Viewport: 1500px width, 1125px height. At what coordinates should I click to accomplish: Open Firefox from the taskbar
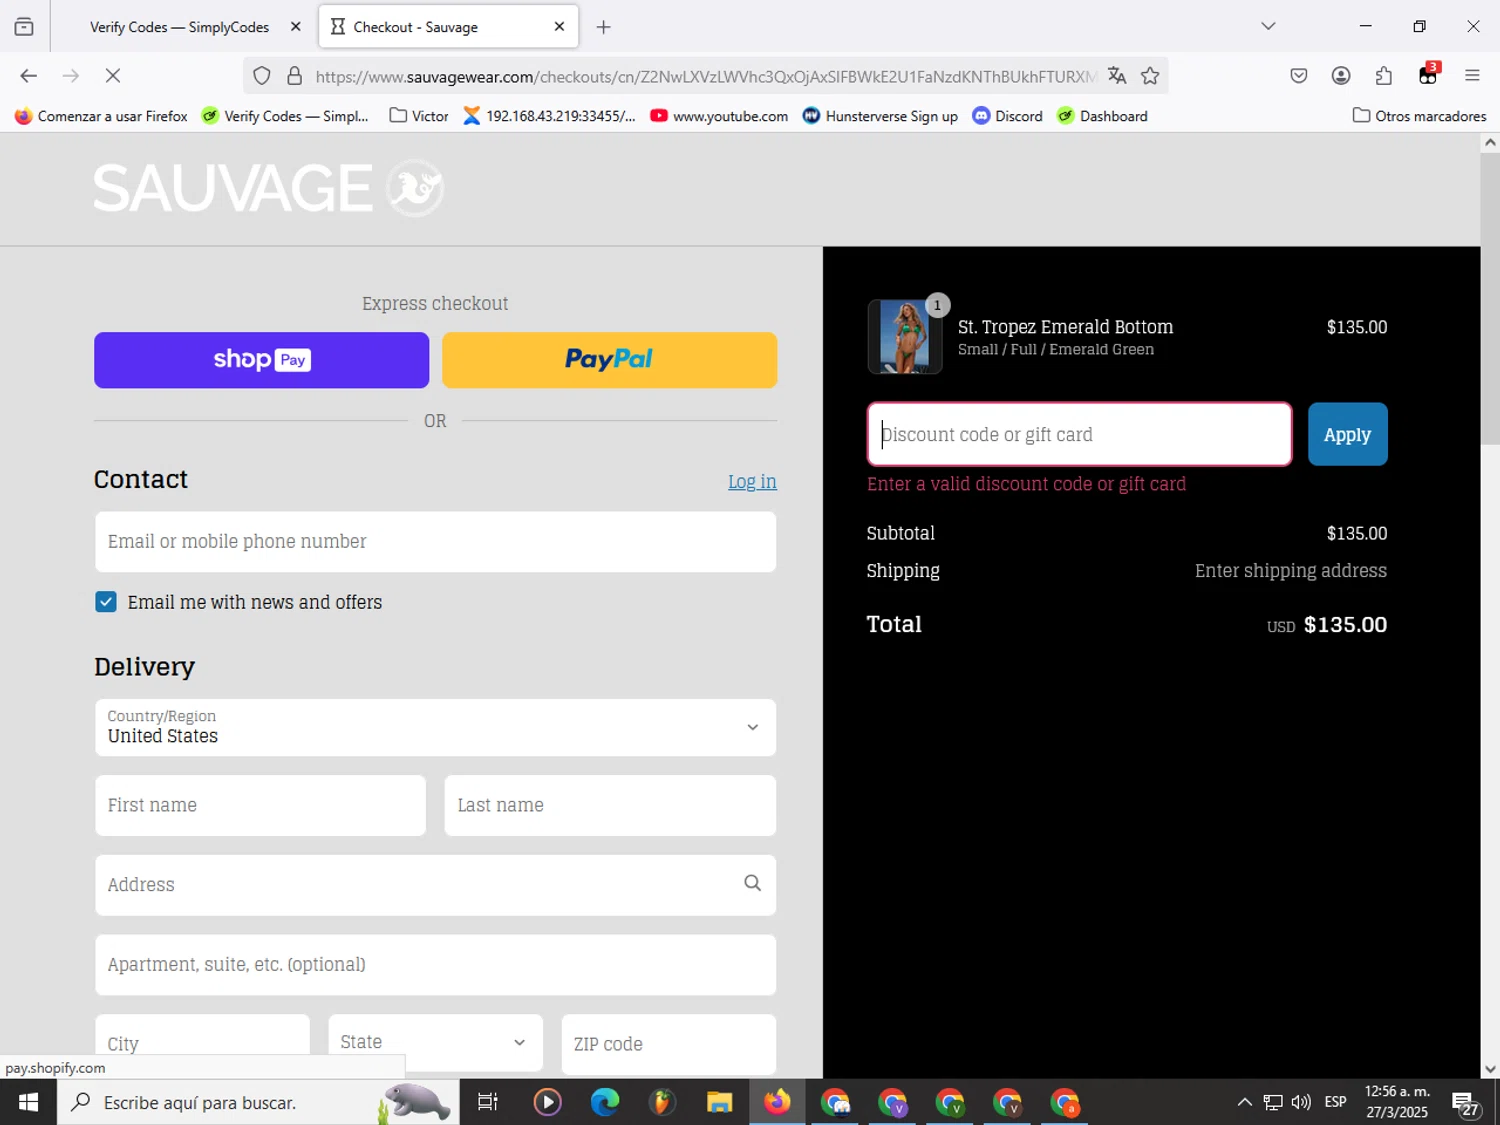(777, 1102)
